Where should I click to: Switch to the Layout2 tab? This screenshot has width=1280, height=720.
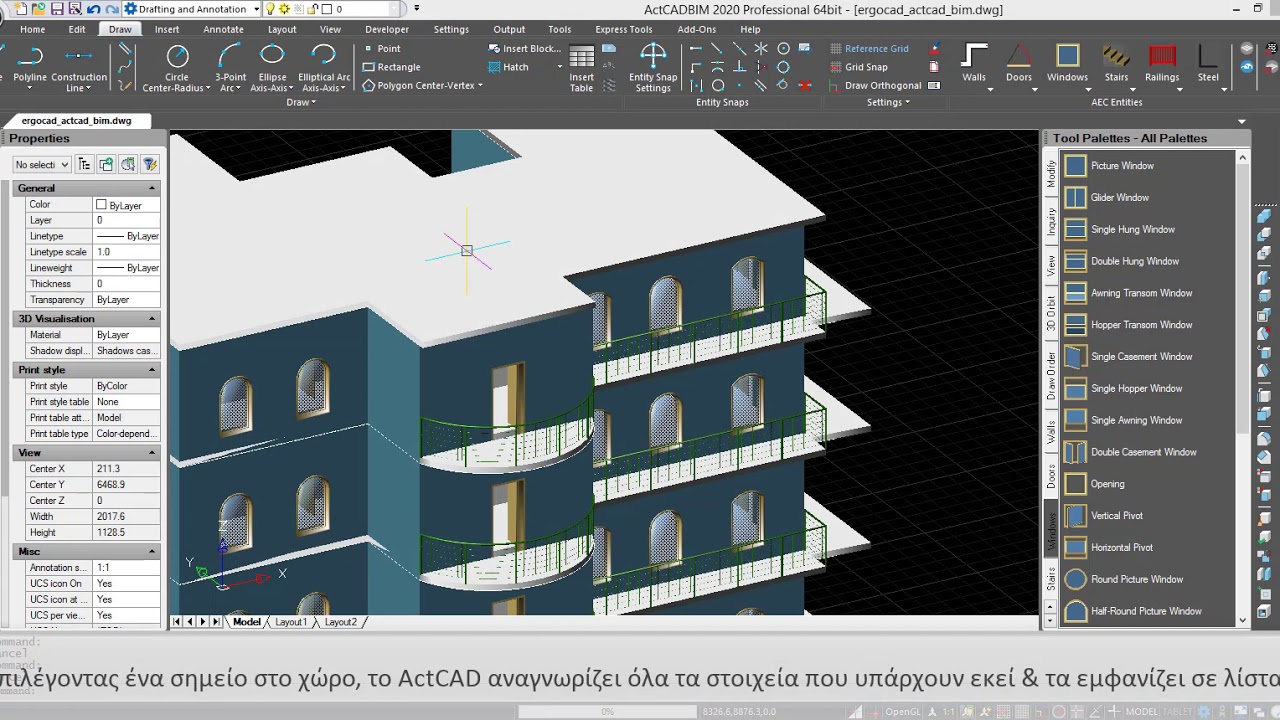[340, 622]
